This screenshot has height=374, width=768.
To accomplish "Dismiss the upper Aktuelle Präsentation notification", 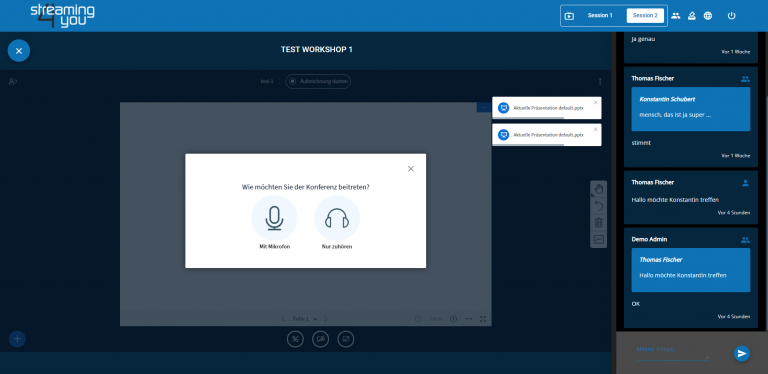I will pyautogui.click(x=596, y=102).
